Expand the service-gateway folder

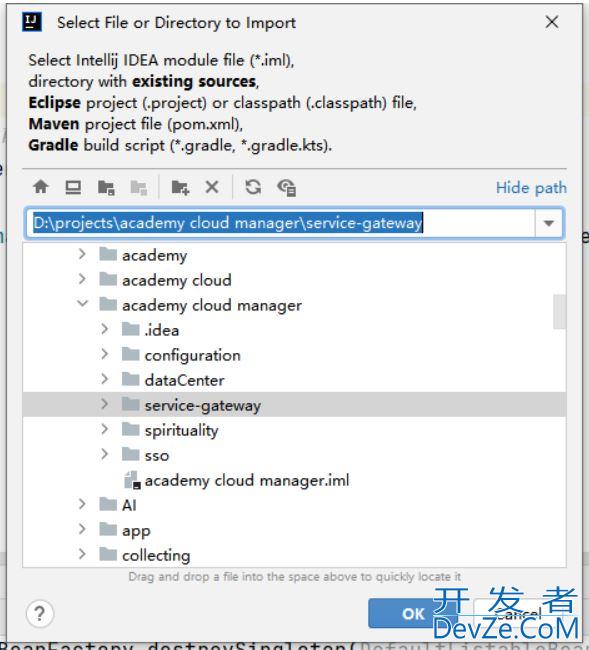pos(104,404)
